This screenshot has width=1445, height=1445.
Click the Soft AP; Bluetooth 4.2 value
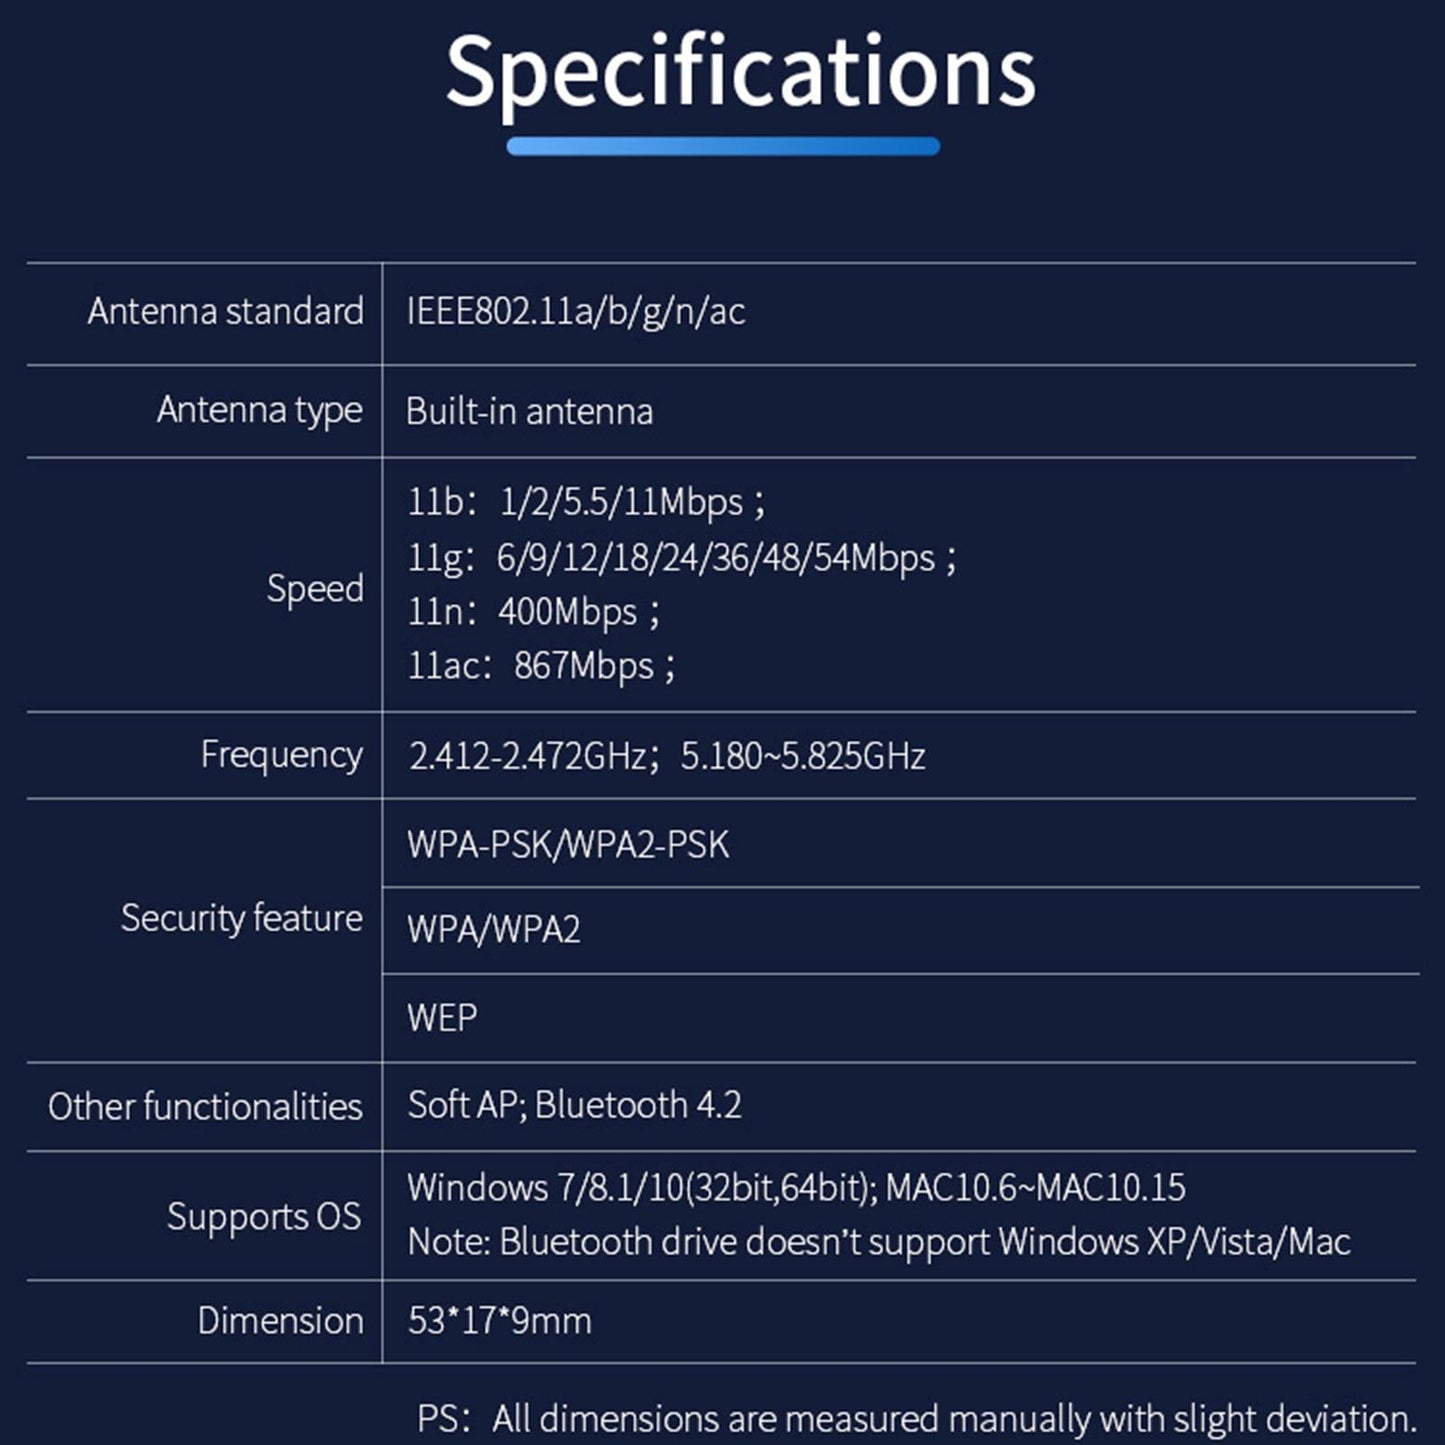[574, 1105]
